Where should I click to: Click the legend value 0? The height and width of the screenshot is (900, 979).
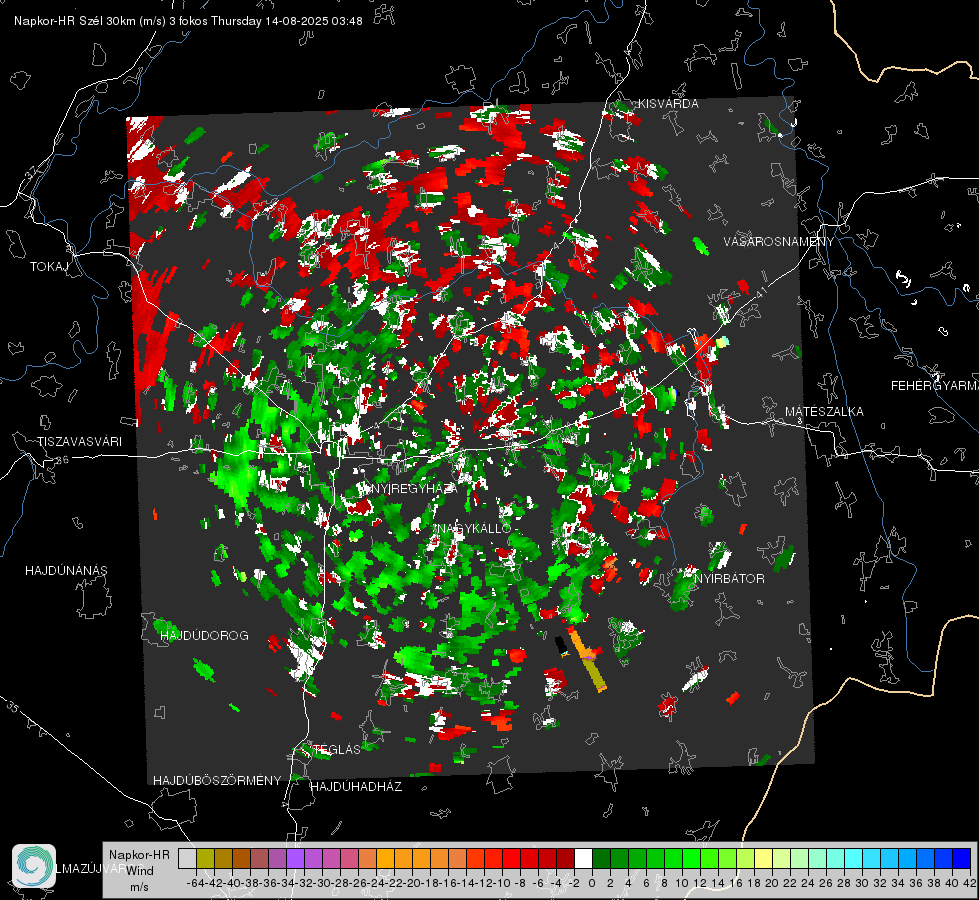pyautogui.click(x=592, y=883)
